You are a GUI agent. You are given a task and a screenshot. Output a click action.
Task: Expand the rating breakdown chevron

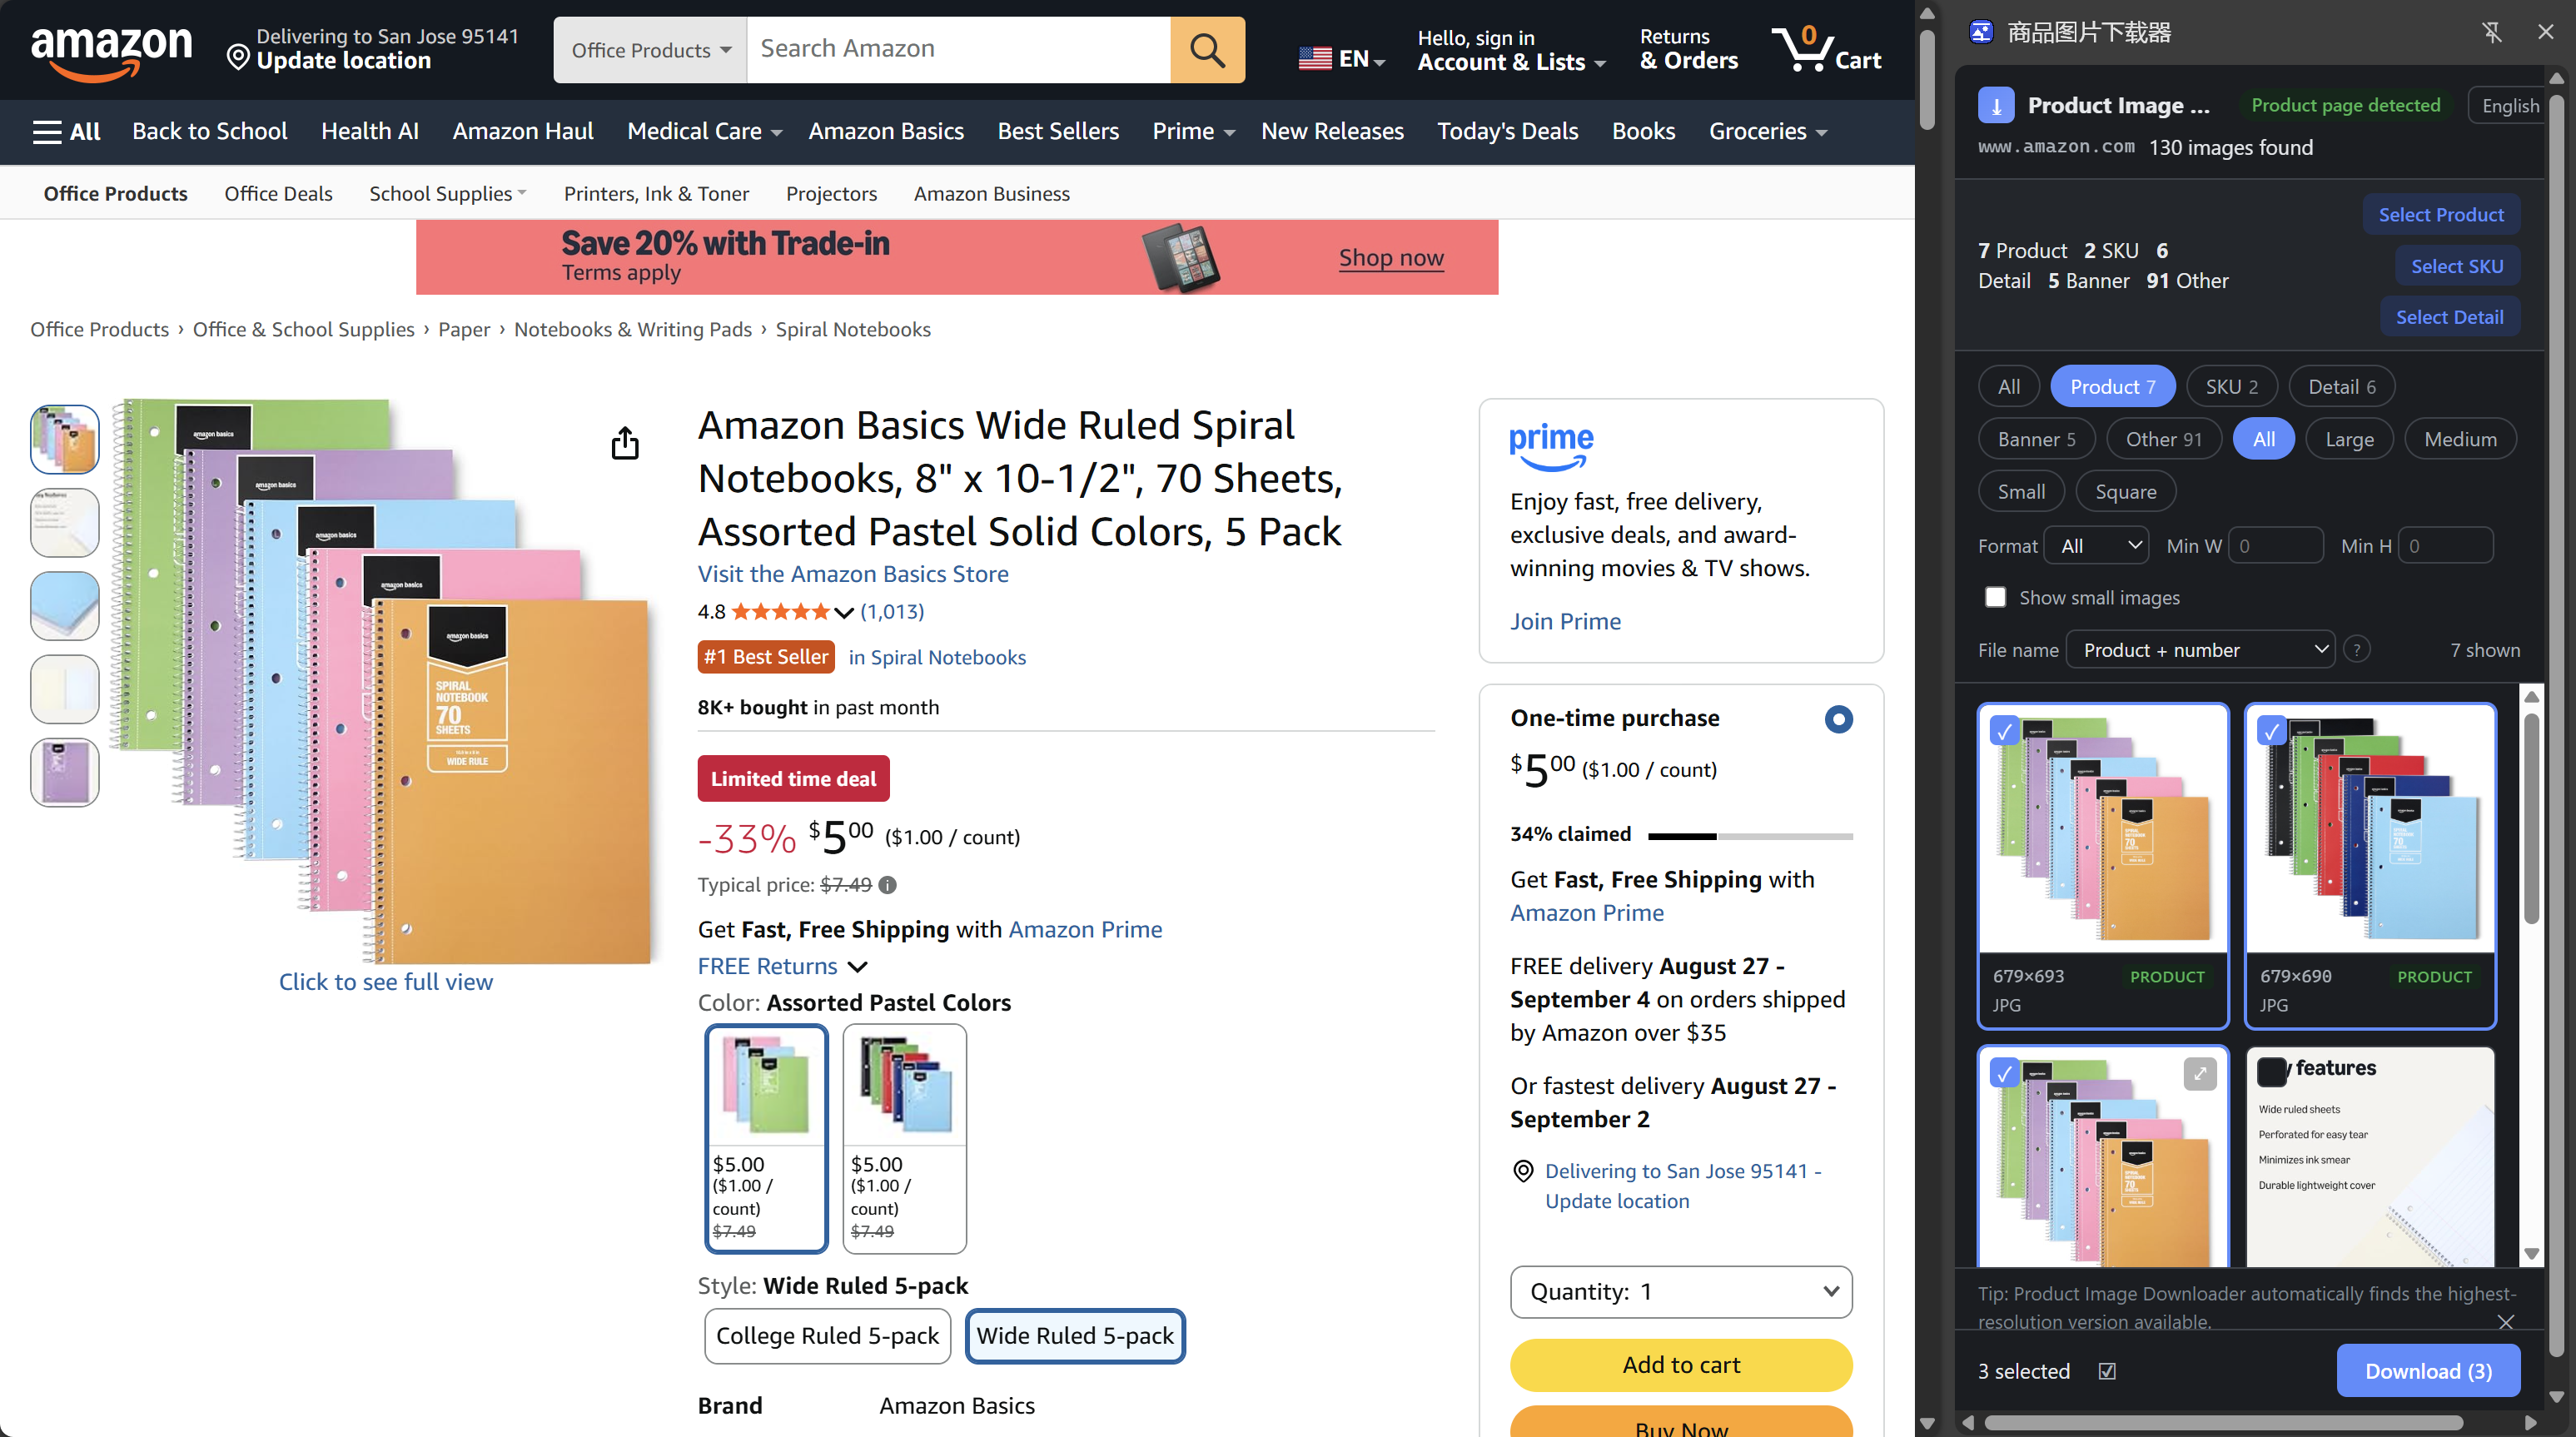[x=843, y=612]
